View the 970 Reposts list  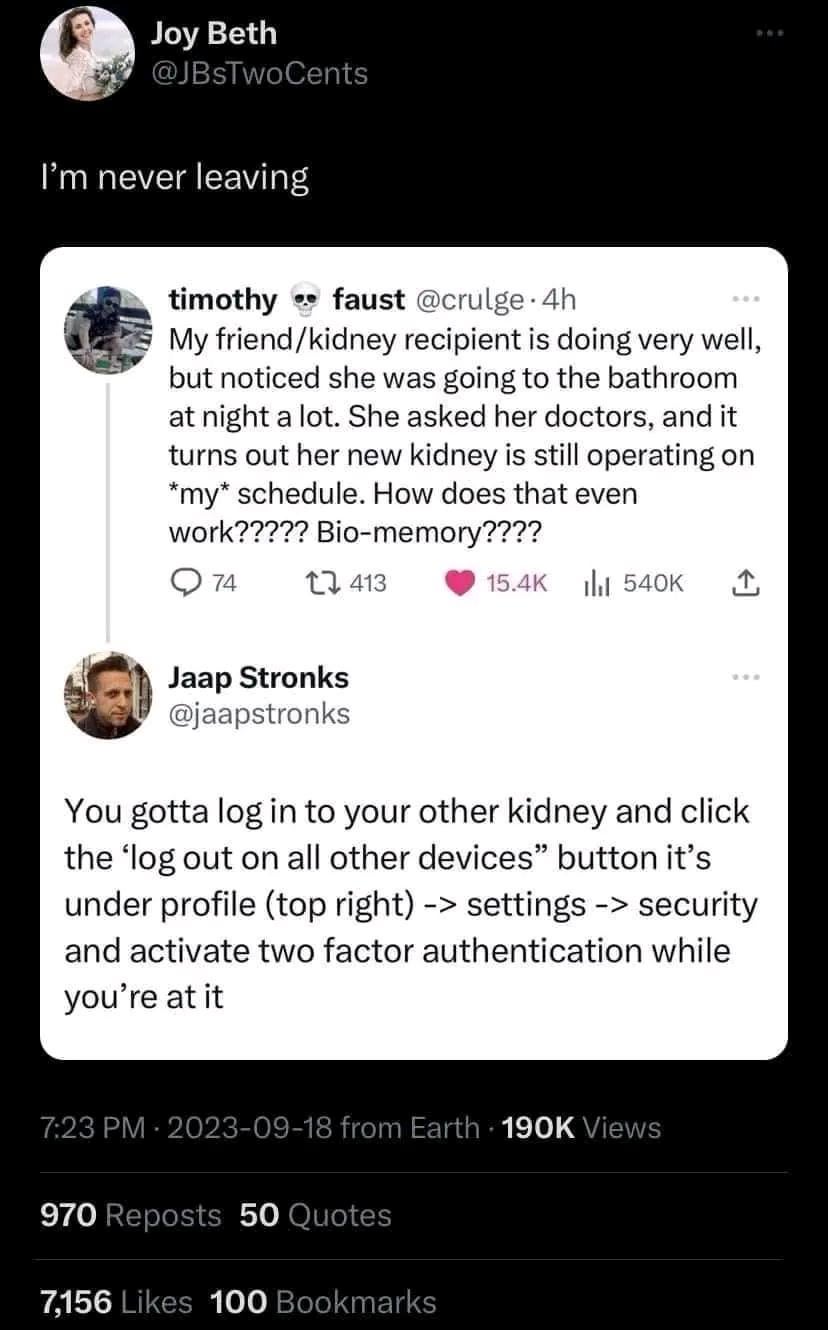[130, 1215]
